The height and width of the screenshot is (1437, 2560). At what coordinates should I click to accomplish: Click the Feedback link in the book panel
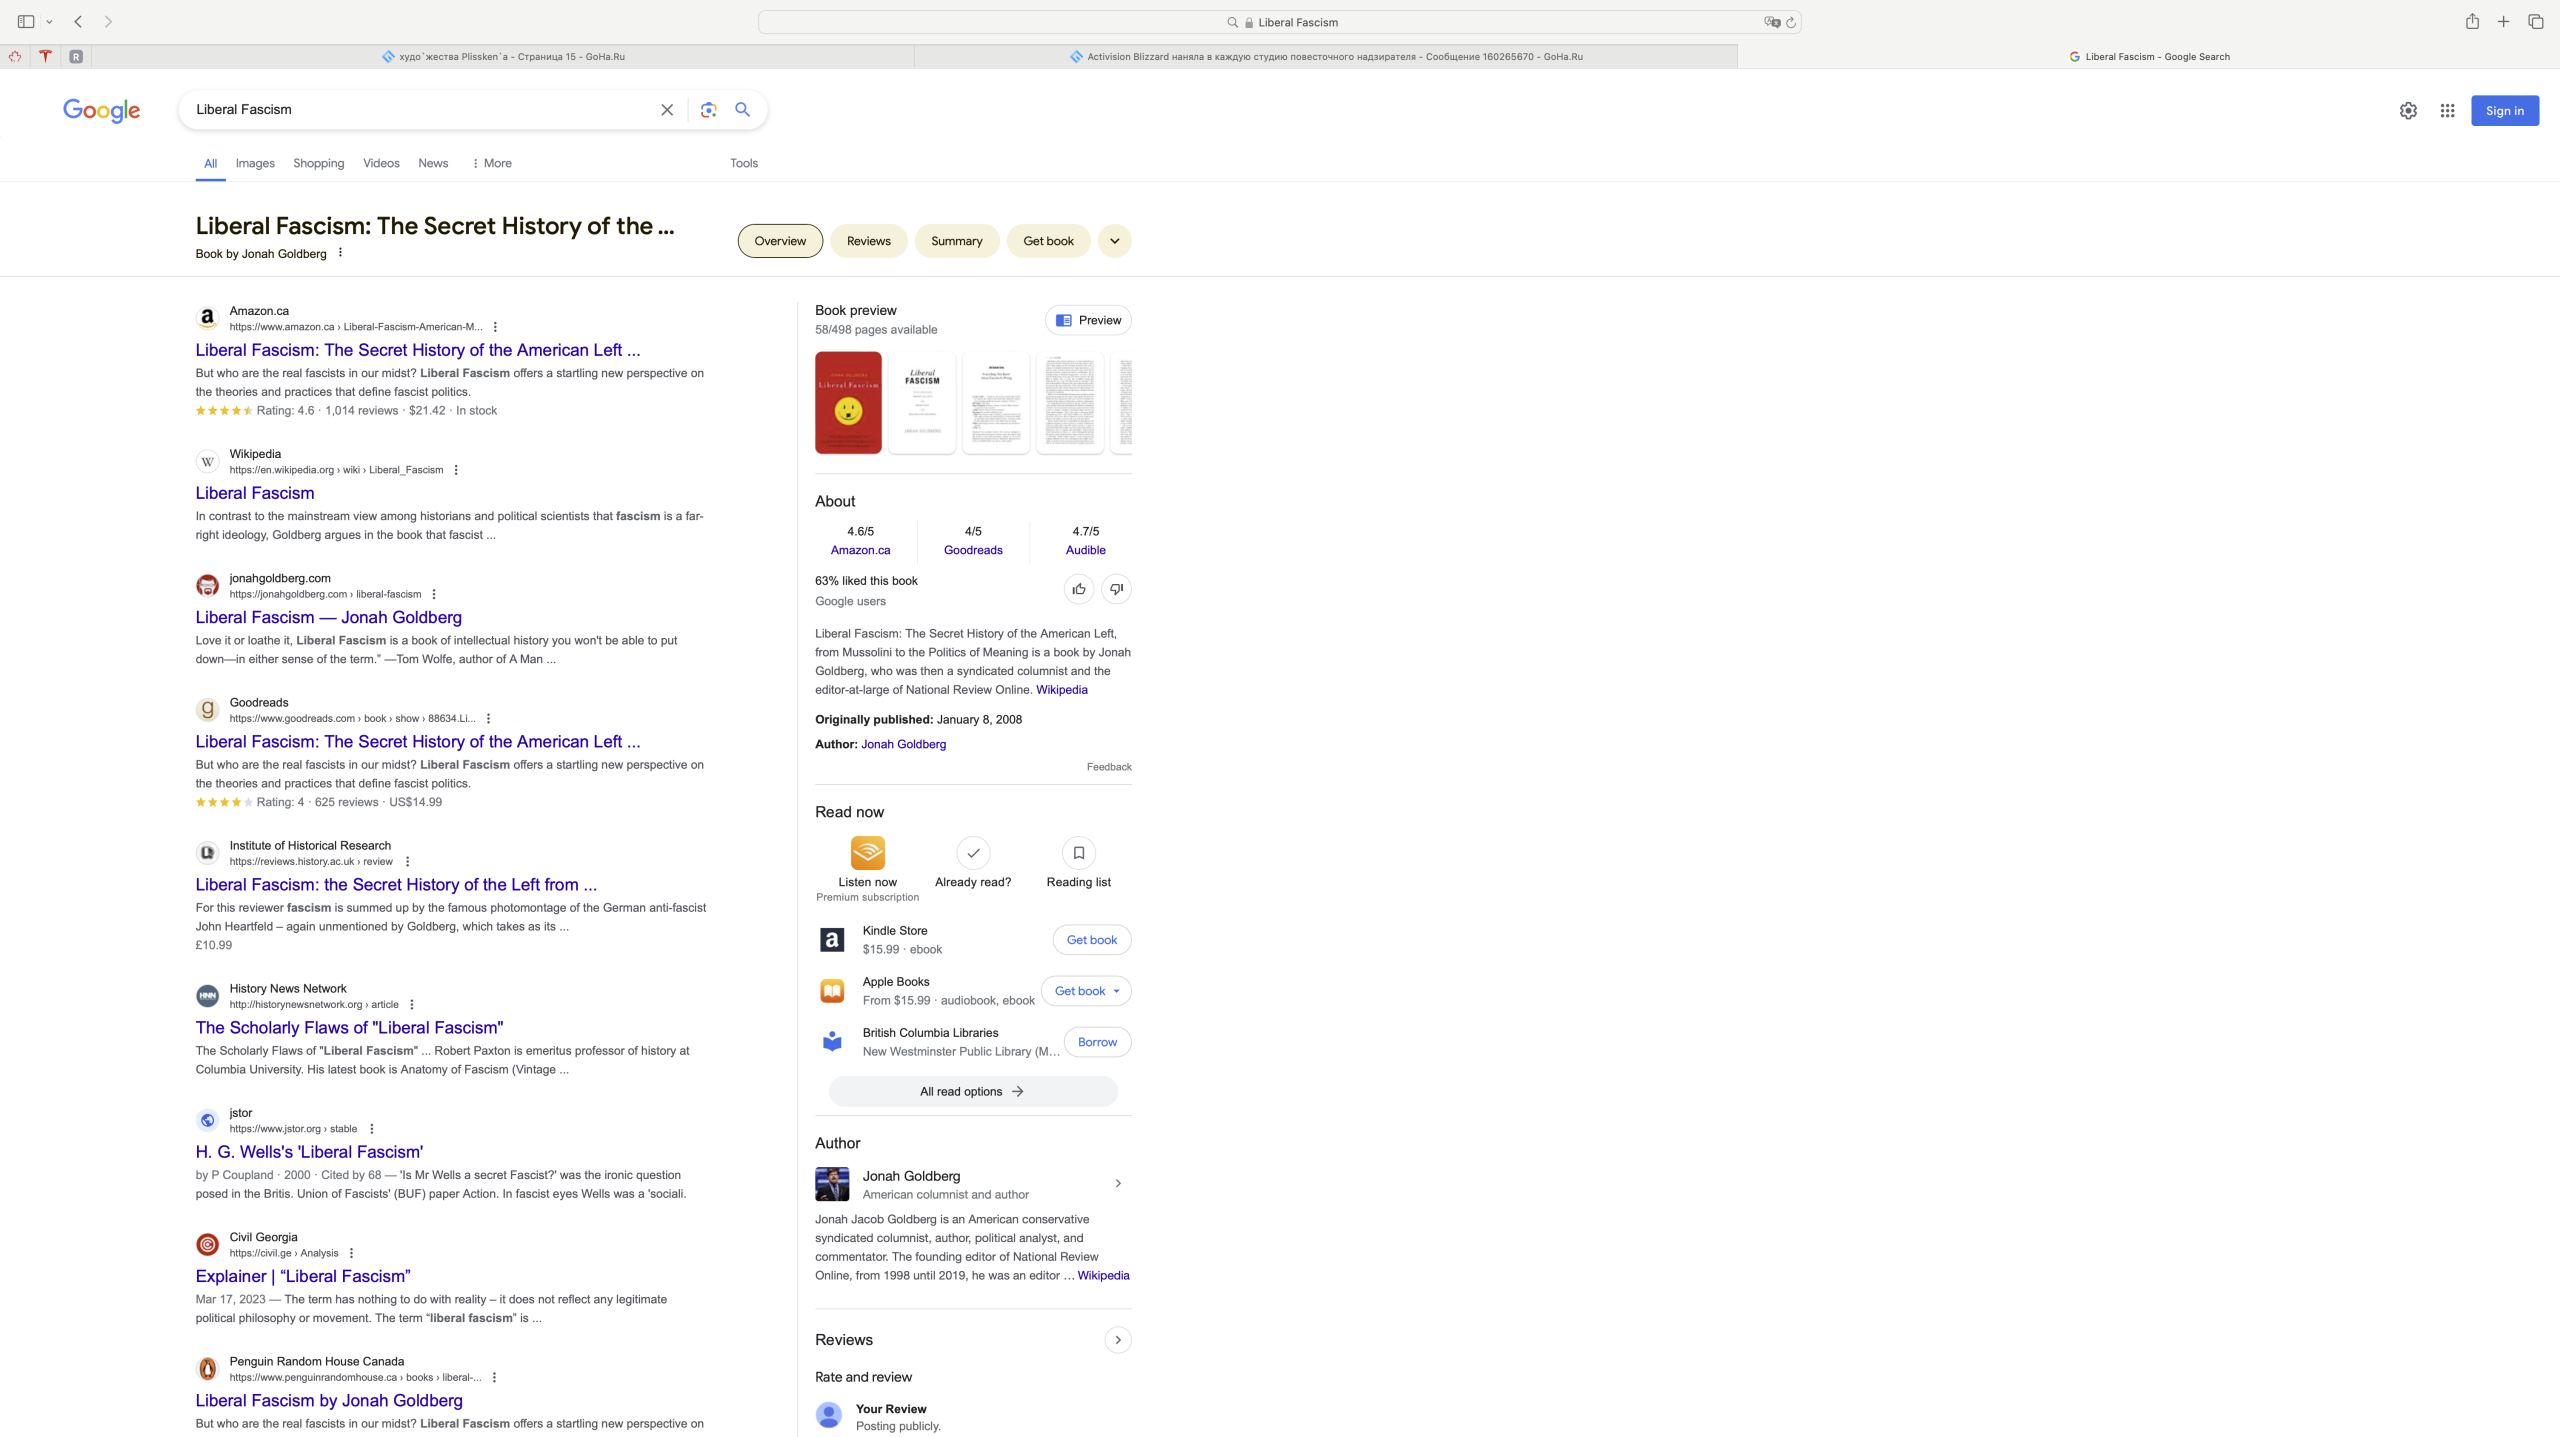1109,767
